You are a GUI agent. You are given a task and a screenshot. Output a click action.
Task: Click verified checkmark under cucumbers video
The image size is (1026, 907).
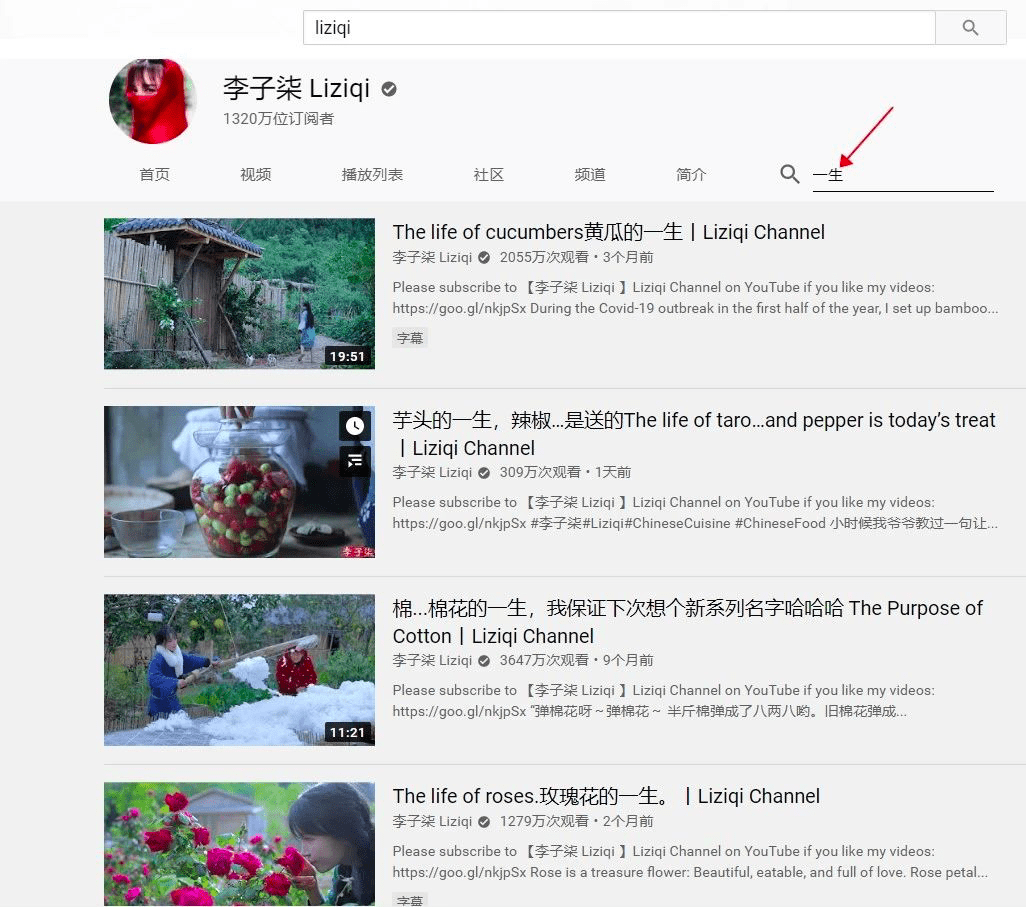click(484, 258)
